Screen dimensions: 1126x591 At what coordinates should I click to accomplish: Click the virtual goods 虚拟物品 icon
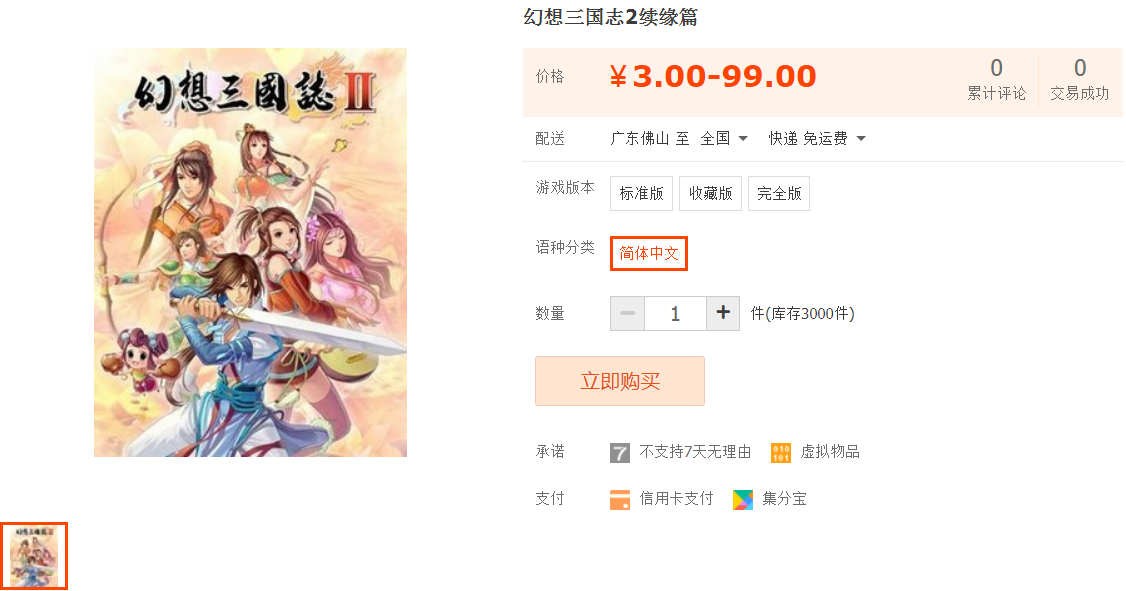781,452
